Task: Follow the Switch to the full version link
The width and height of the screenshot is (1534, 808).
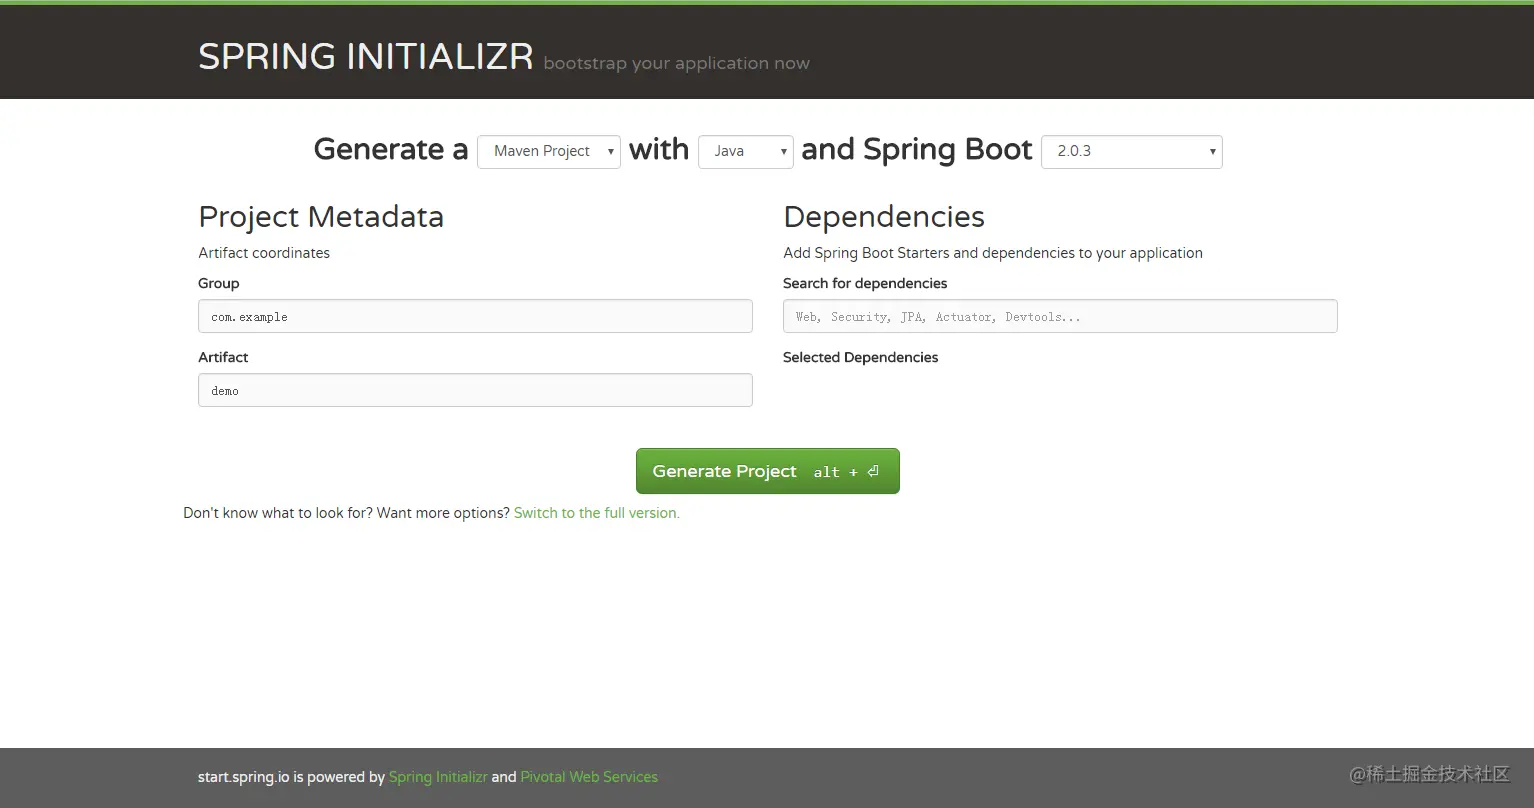Action: (x=597, y=513)
